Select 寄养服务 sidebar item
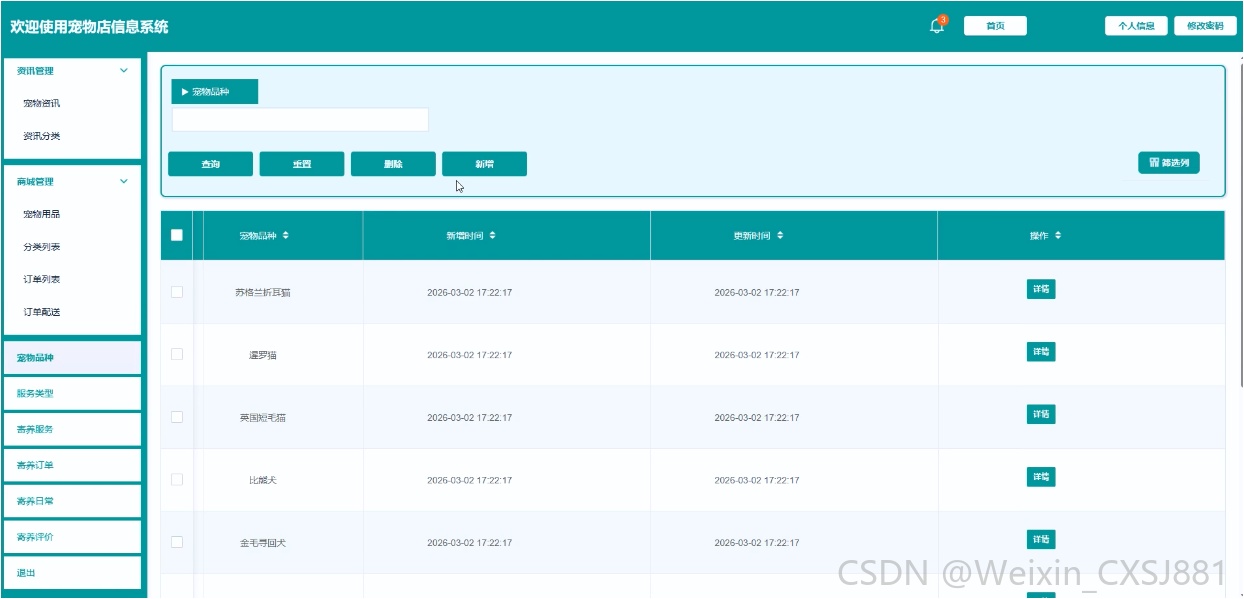1244x599 pixels. [x=72, y=429]
